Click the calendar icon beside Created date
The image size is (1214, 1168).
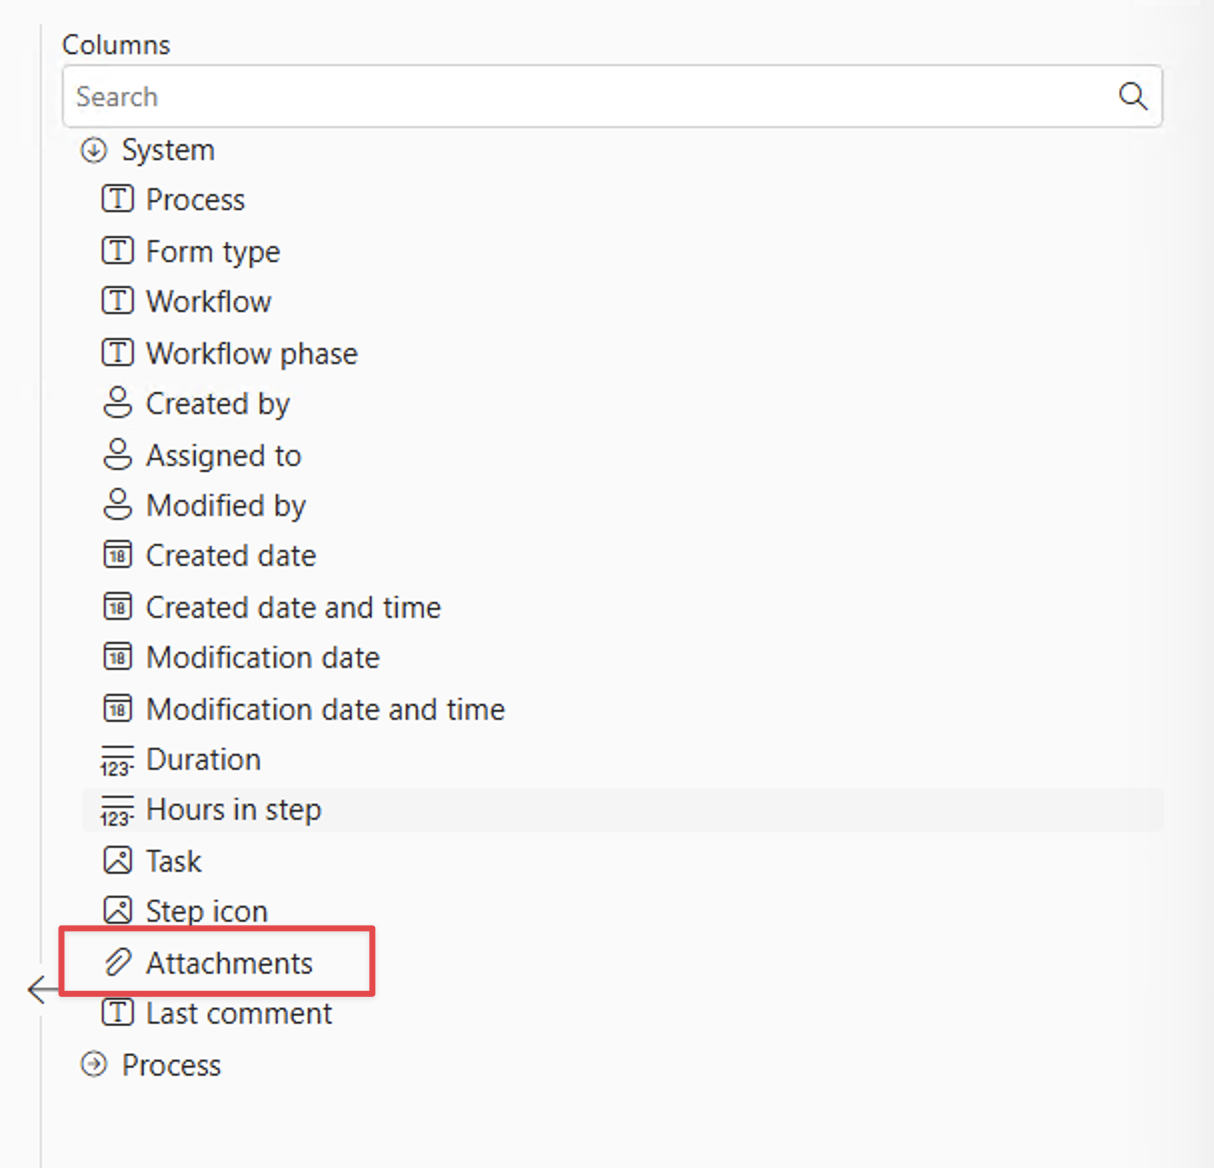117,555
